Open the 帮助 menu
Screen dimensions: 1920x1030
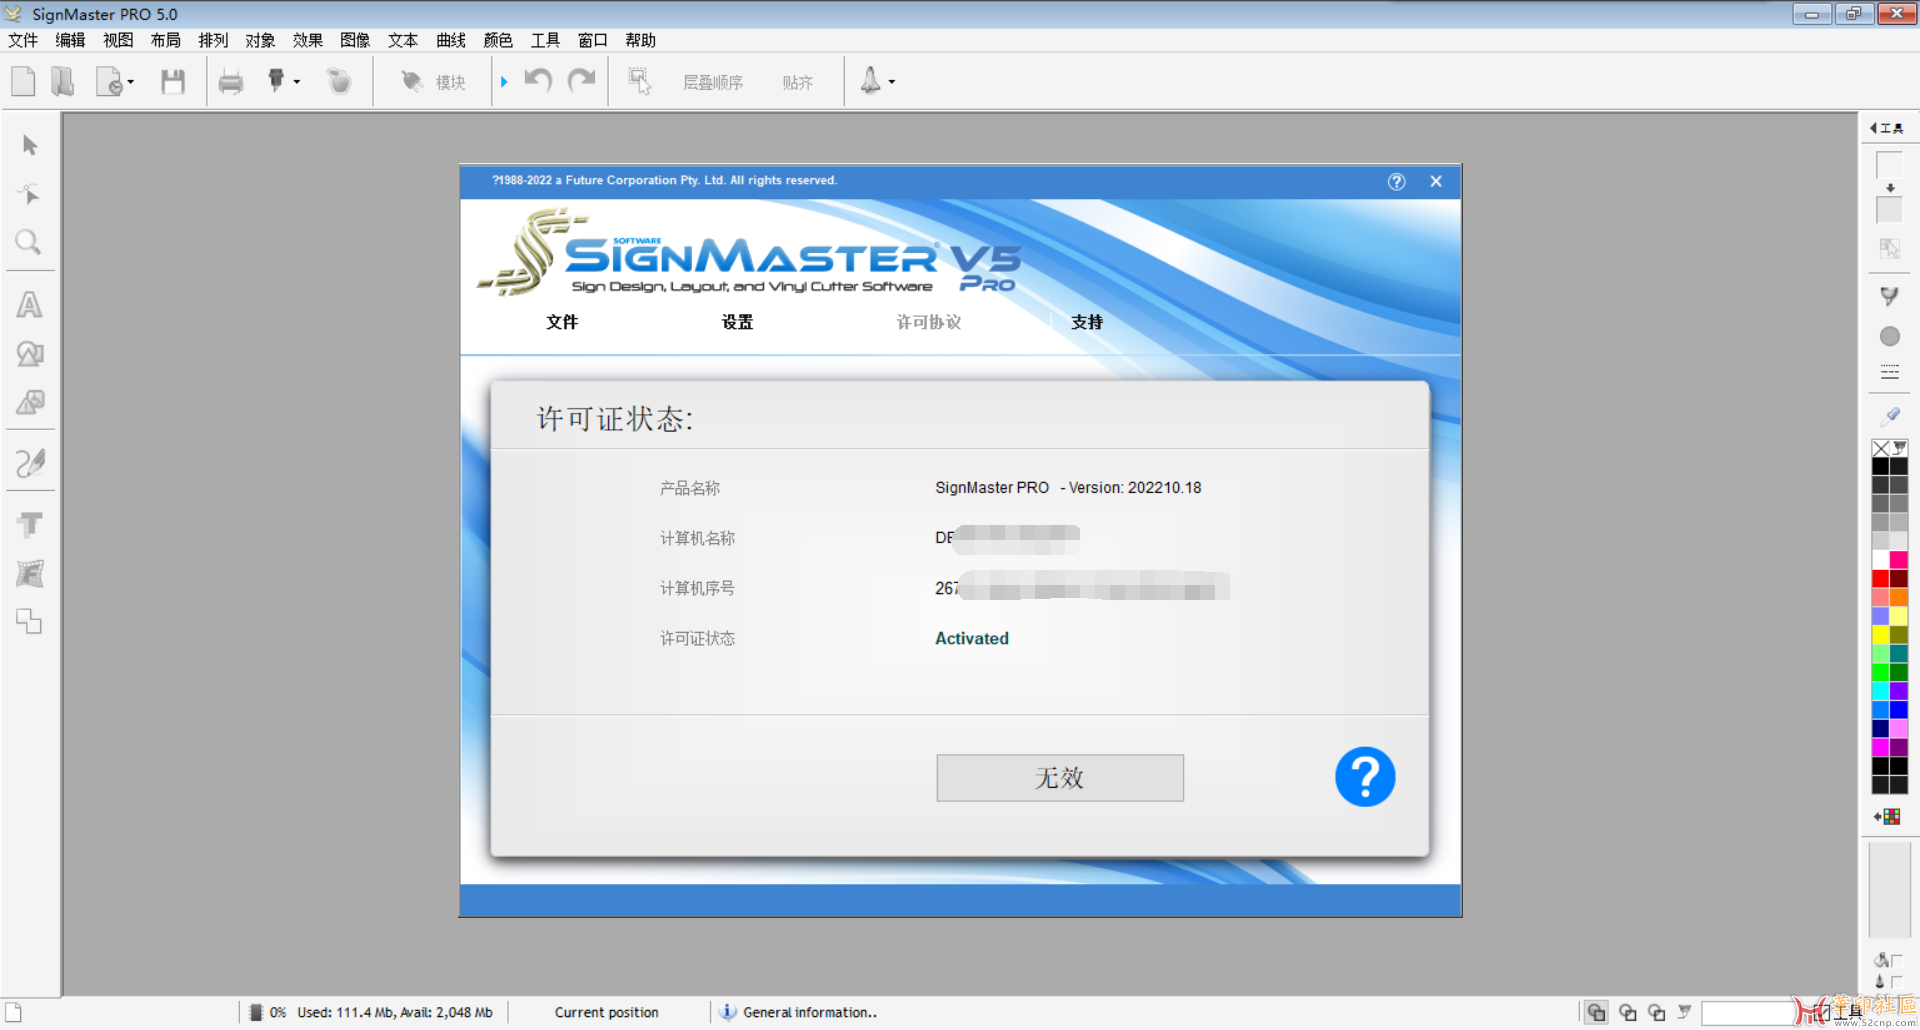pyautogui.click(x=641, y=40)
